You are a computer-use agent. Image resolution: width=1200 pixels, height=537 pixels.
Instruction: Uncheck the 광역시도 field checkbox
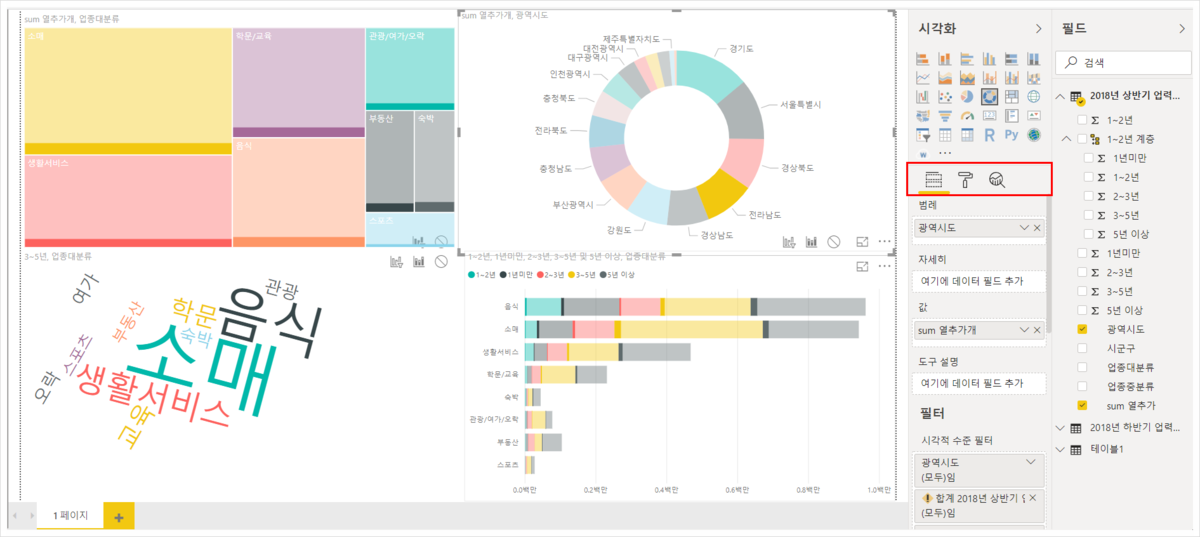tap(1082, 329)
